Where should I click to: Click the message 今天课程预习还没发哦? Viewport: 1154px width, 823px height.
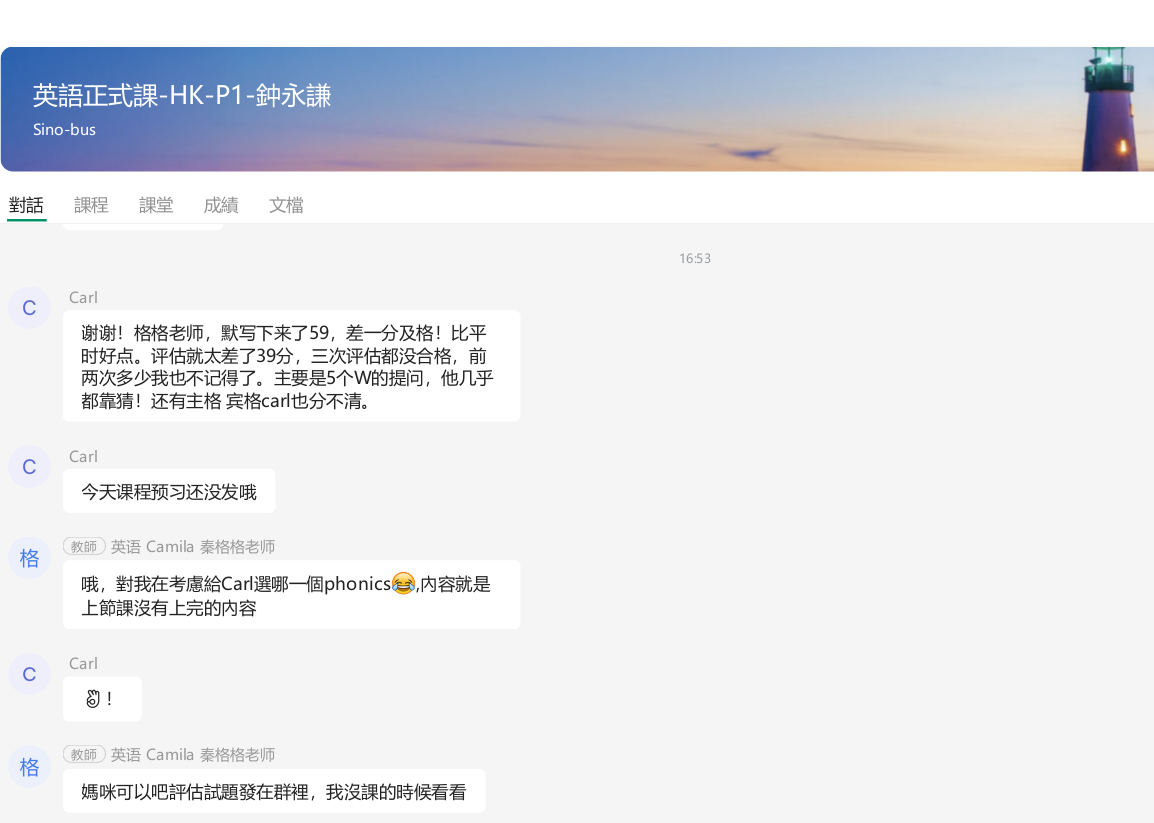coord(169,492)
